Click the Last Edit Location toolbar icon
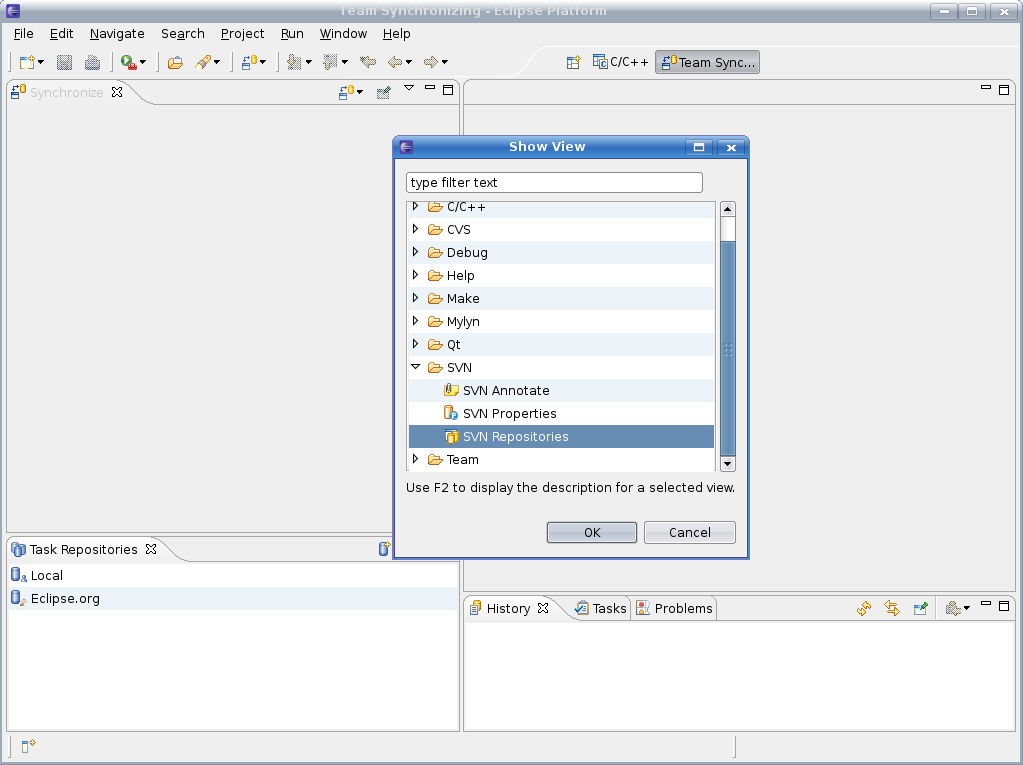 367,62
